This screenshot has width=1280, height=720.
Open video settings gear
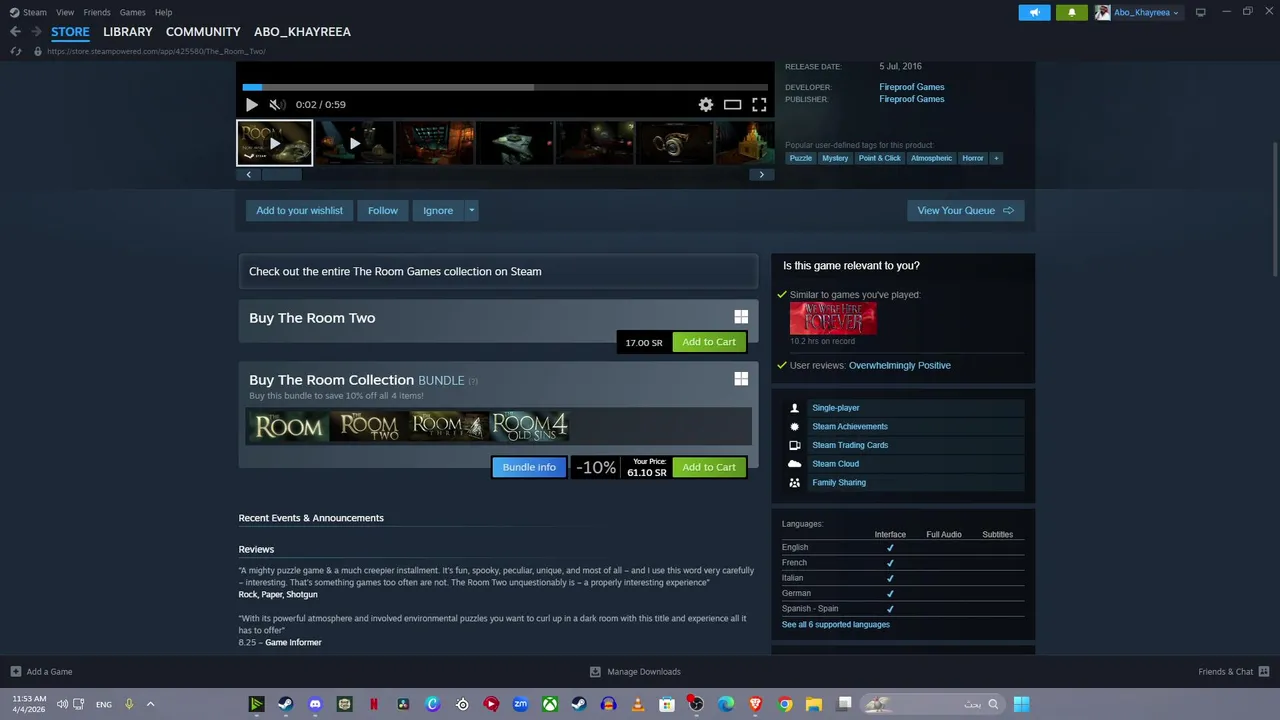[x=706, y=104]
